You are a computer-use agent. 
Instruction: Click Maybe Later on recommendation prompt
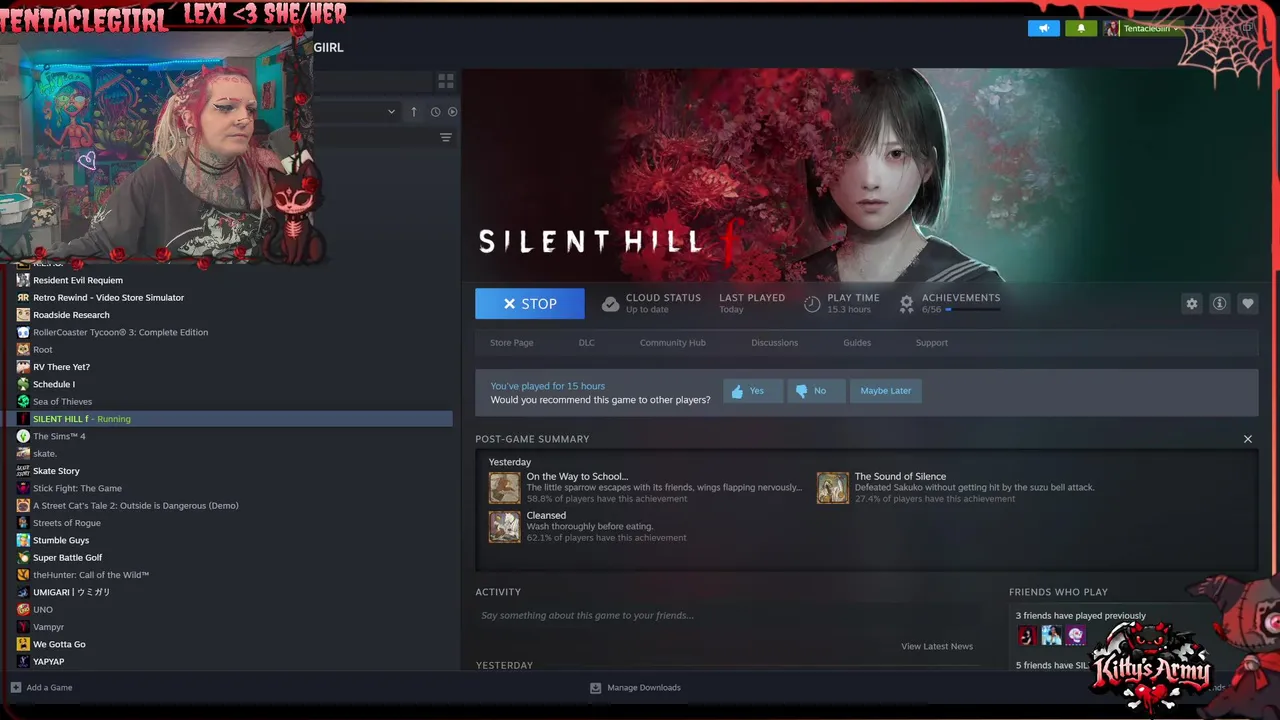pyautogui.click(x=886, y=391)
